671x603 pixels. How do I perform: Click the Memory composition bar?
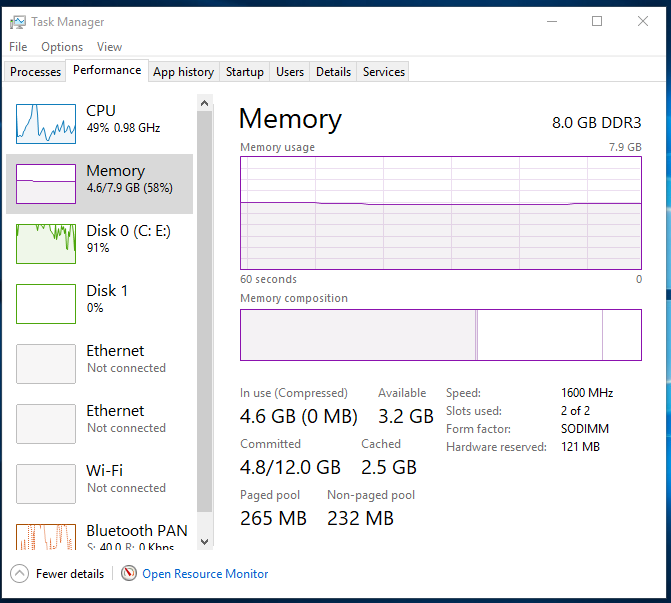(x=440, y=335)
